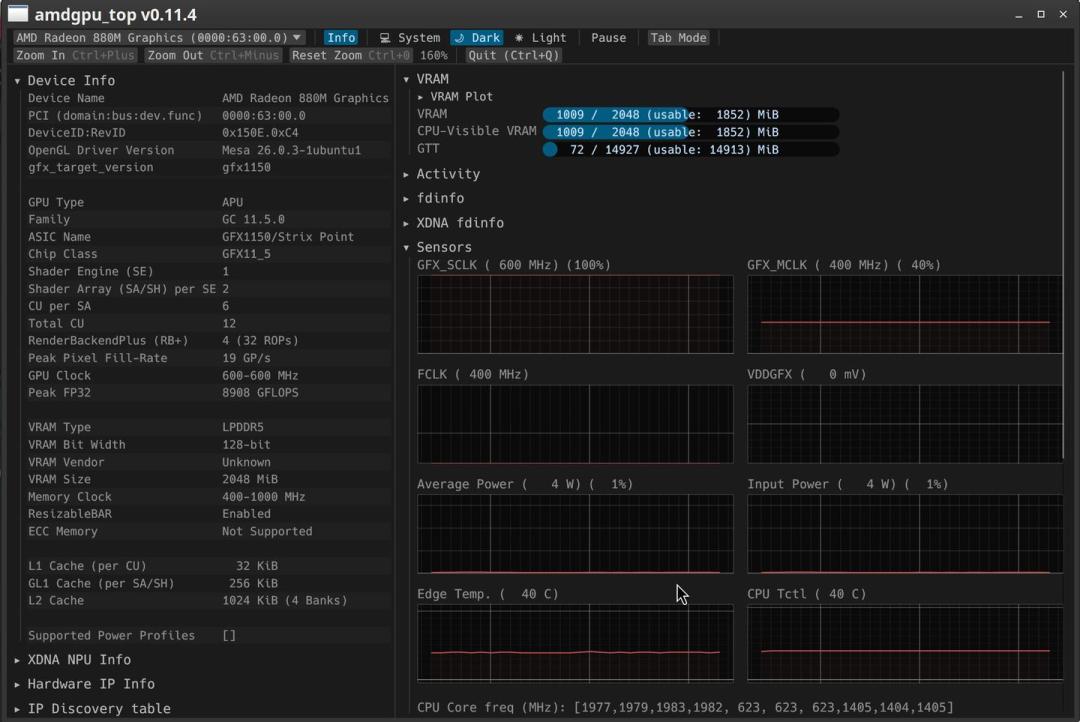Click the Pause button
This screenshot has width=1080, height=722.
click(609, 38)
